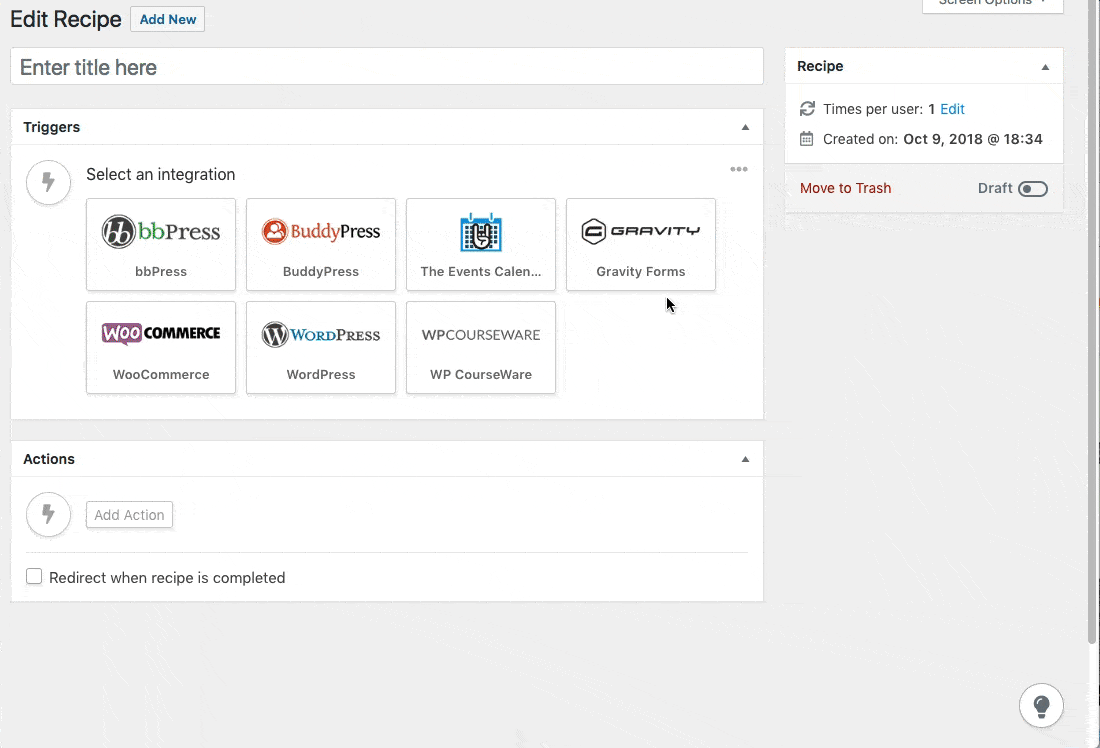This screenshot has width=1100, height=748.
Task: Select the bbPress integration
Action: coord(161,244)
